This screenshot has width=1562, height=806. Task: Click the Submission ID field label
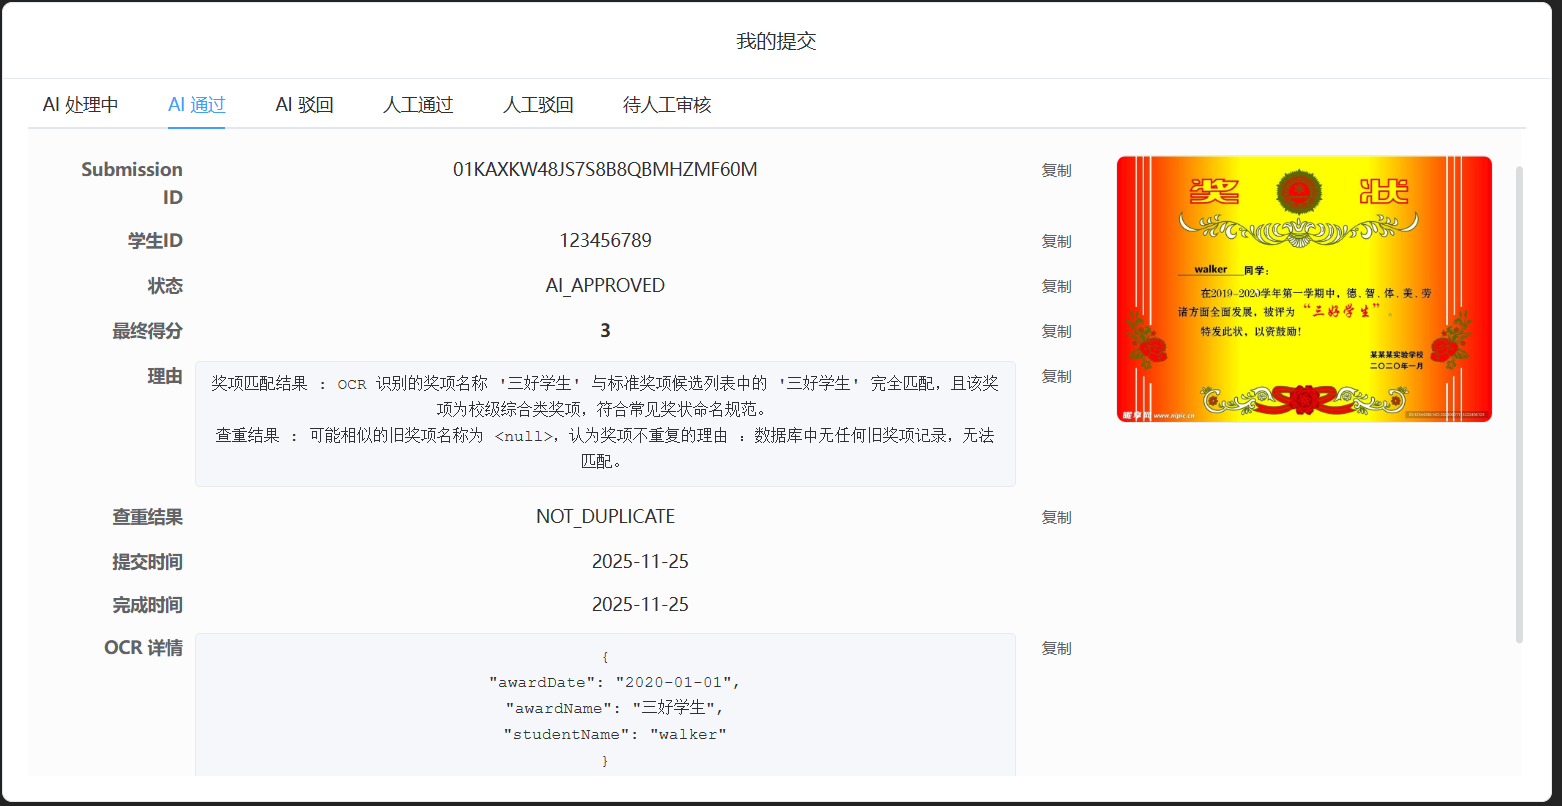coord(132,184)
